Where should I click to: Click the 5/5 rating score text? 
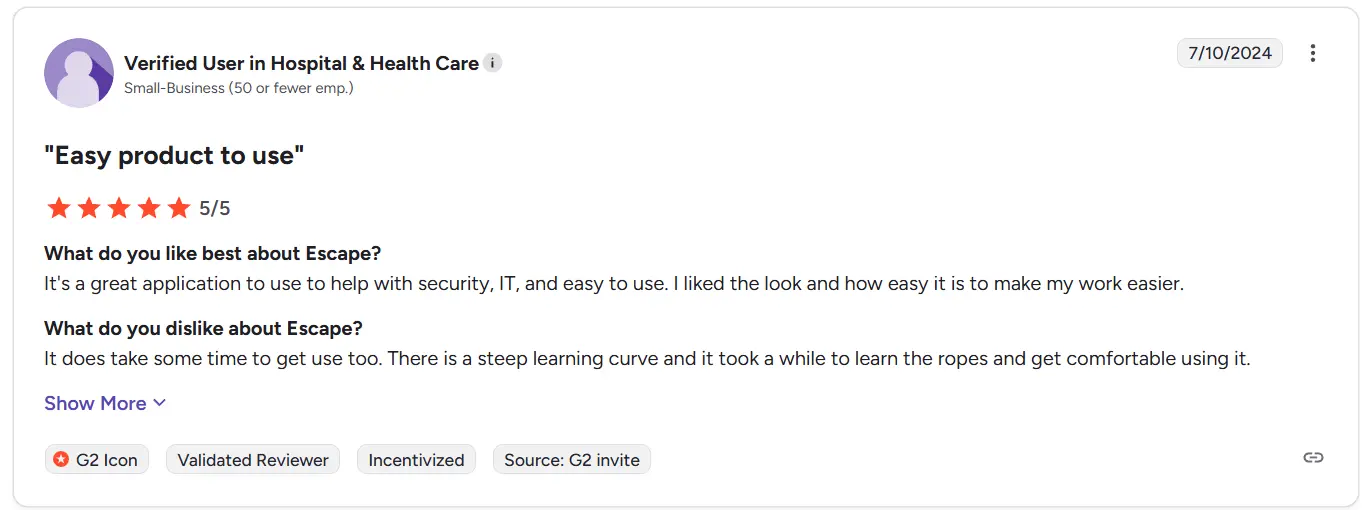tap(215, 208)
